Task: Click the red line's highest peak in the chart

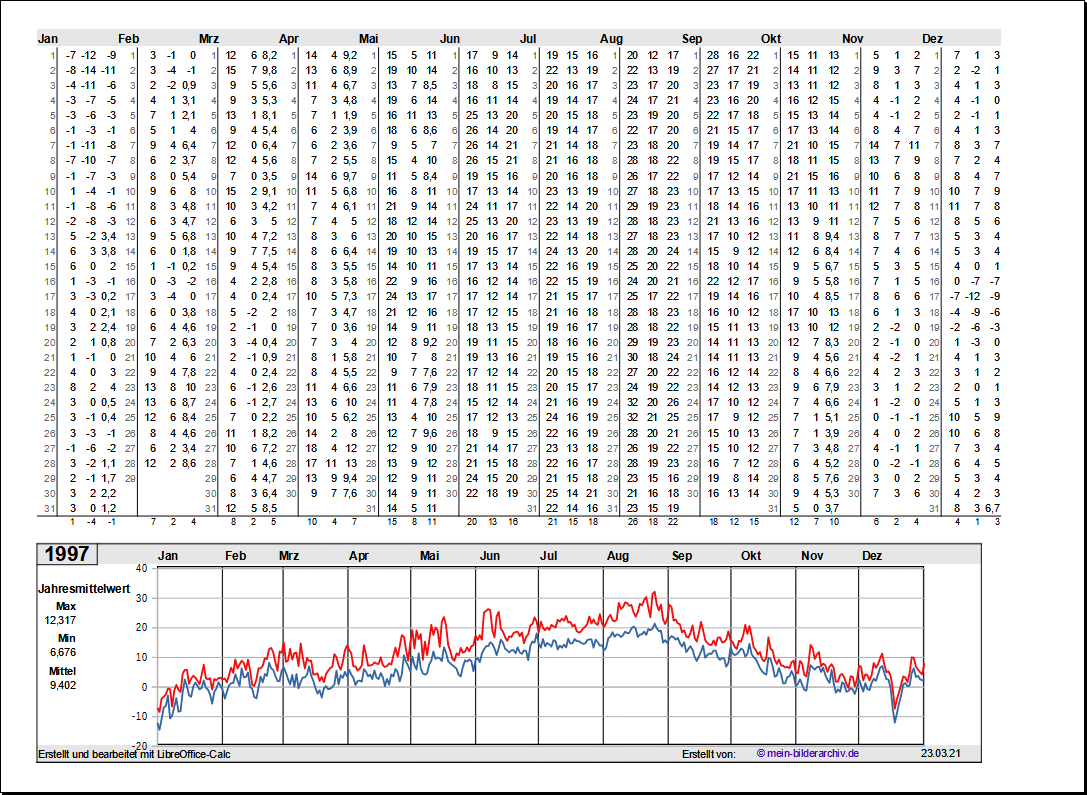Action: [x=654, y=592]
